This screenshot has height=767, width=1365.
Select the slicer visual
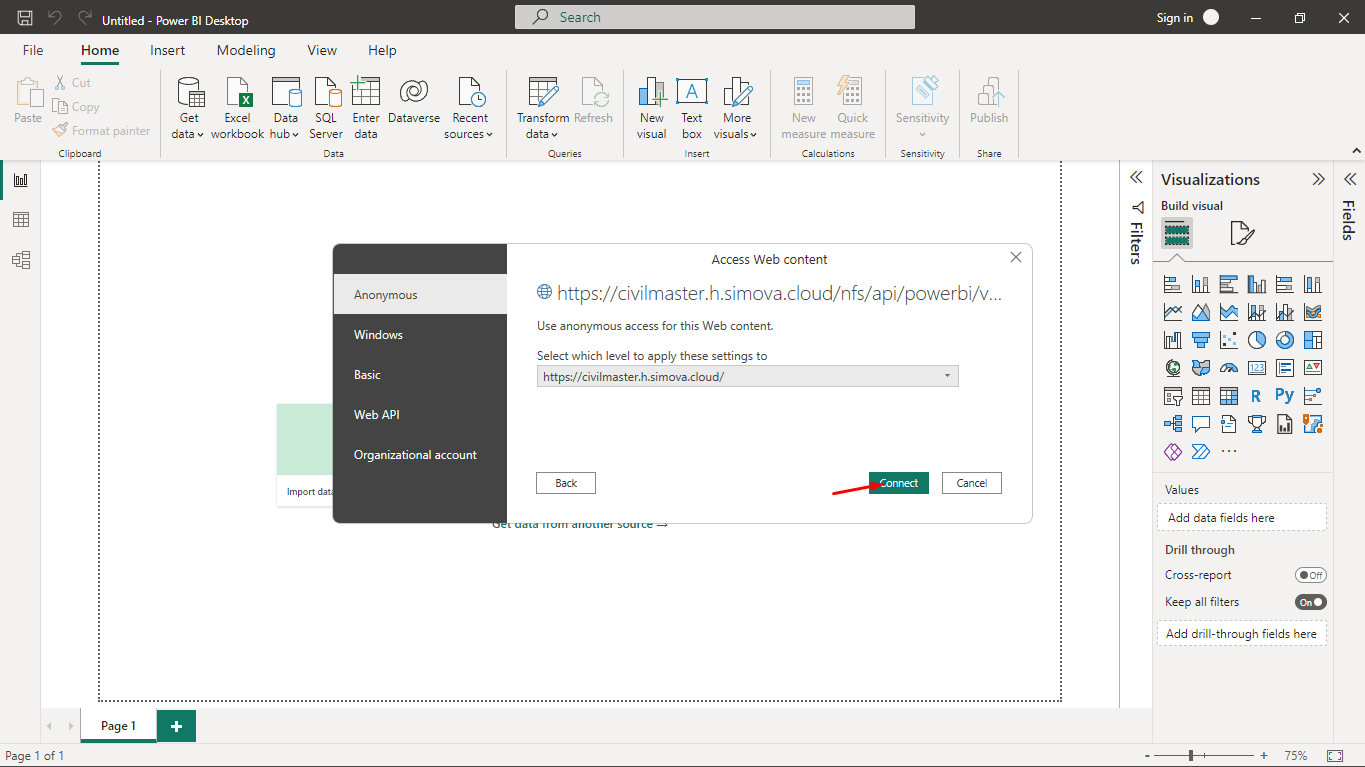point(1173,396)
